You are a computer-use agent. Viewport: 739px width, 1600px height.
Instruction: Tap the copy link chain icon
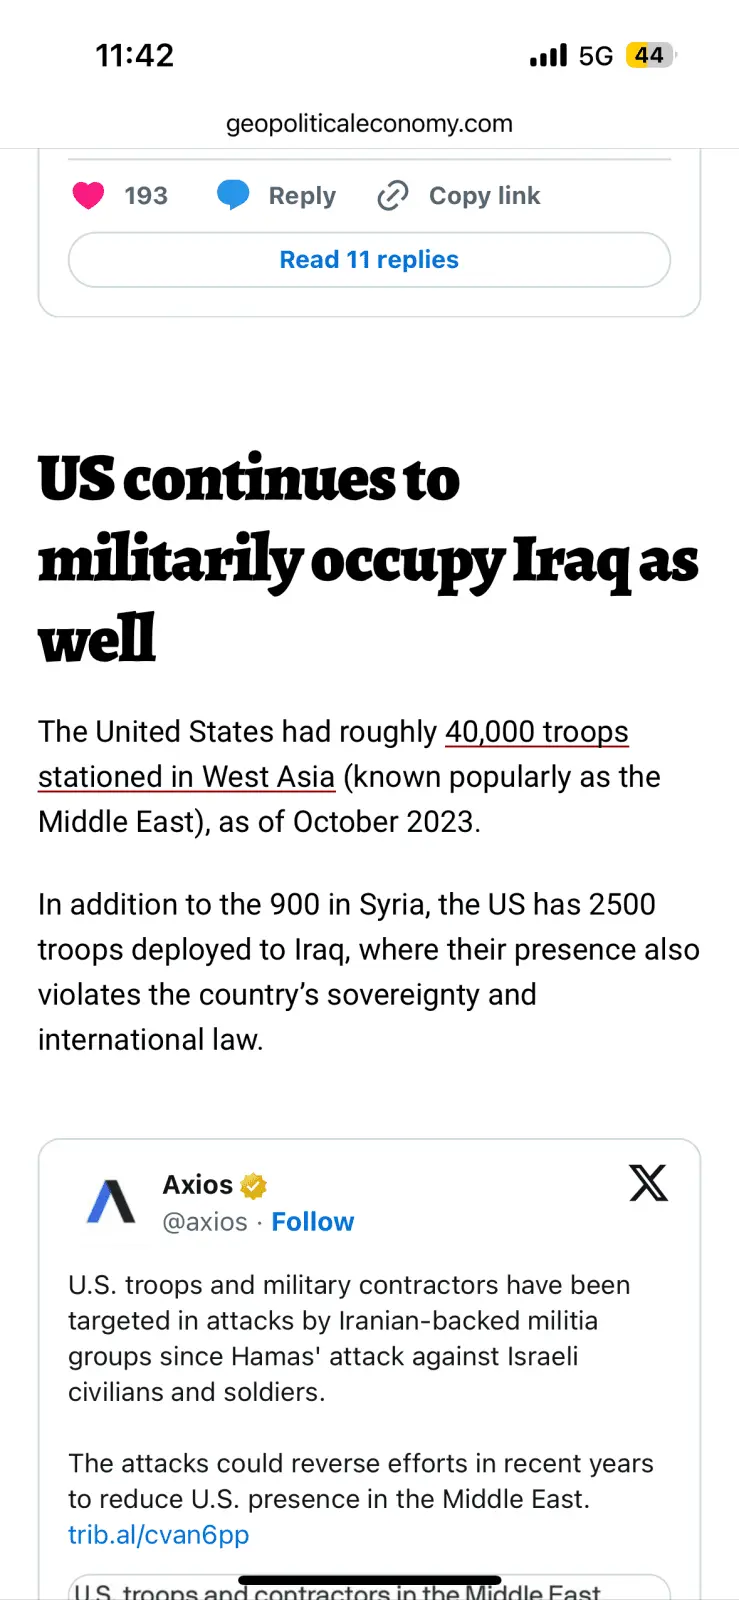click(392, 196)
